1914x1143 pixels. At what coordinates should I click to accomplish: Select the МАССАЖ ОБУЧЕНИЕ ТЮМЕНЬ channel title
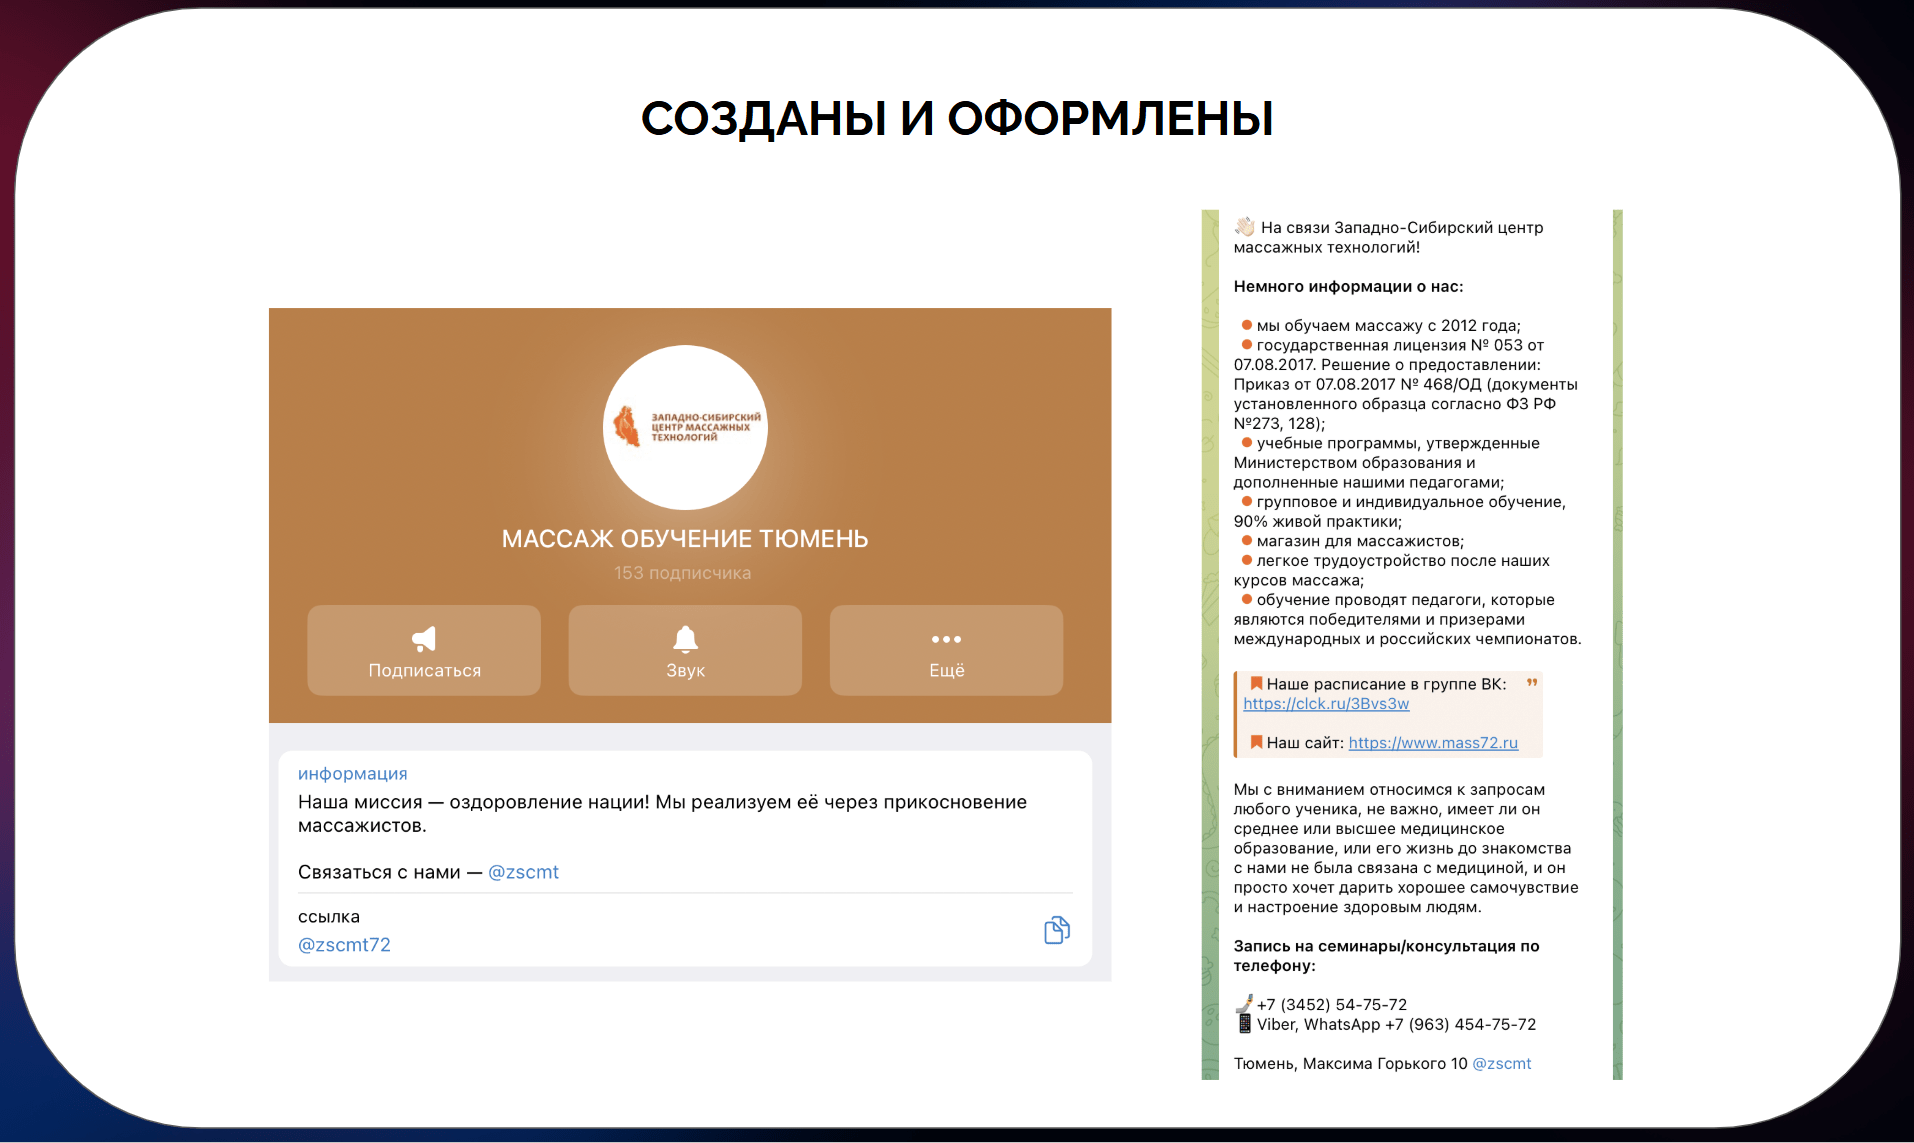pyautogui.click(x=685, y=539)
